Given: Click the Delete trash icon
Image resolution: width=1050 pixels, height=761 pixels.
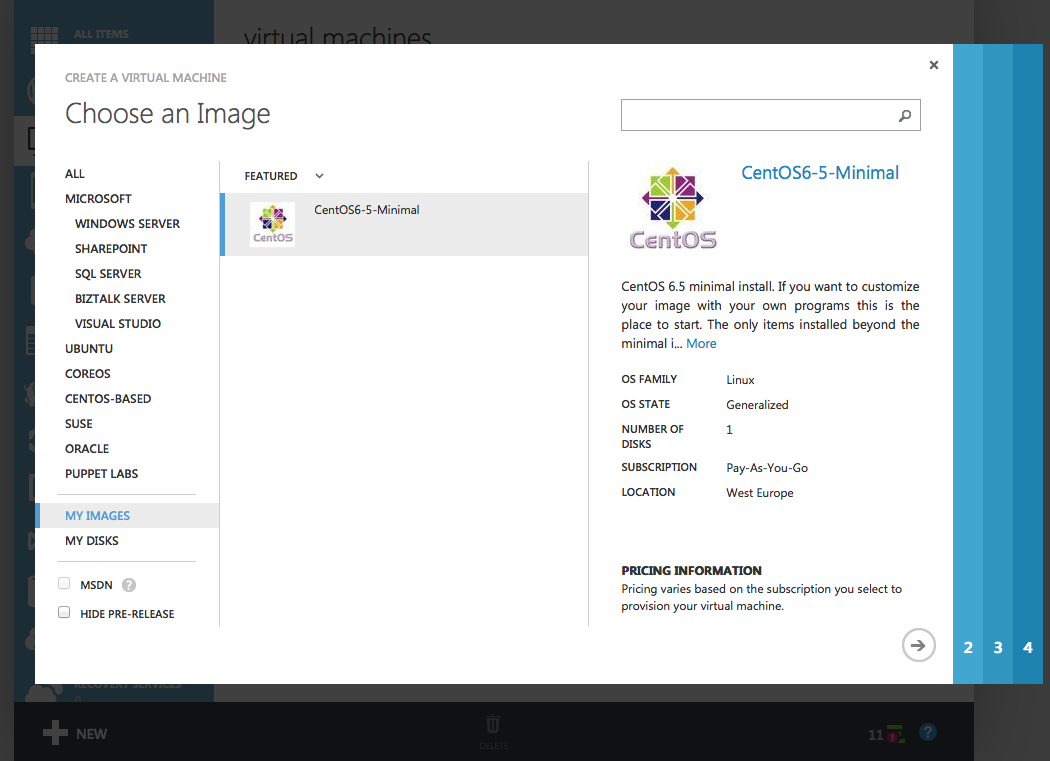Looking at the screenshot, I should (493, 725).
